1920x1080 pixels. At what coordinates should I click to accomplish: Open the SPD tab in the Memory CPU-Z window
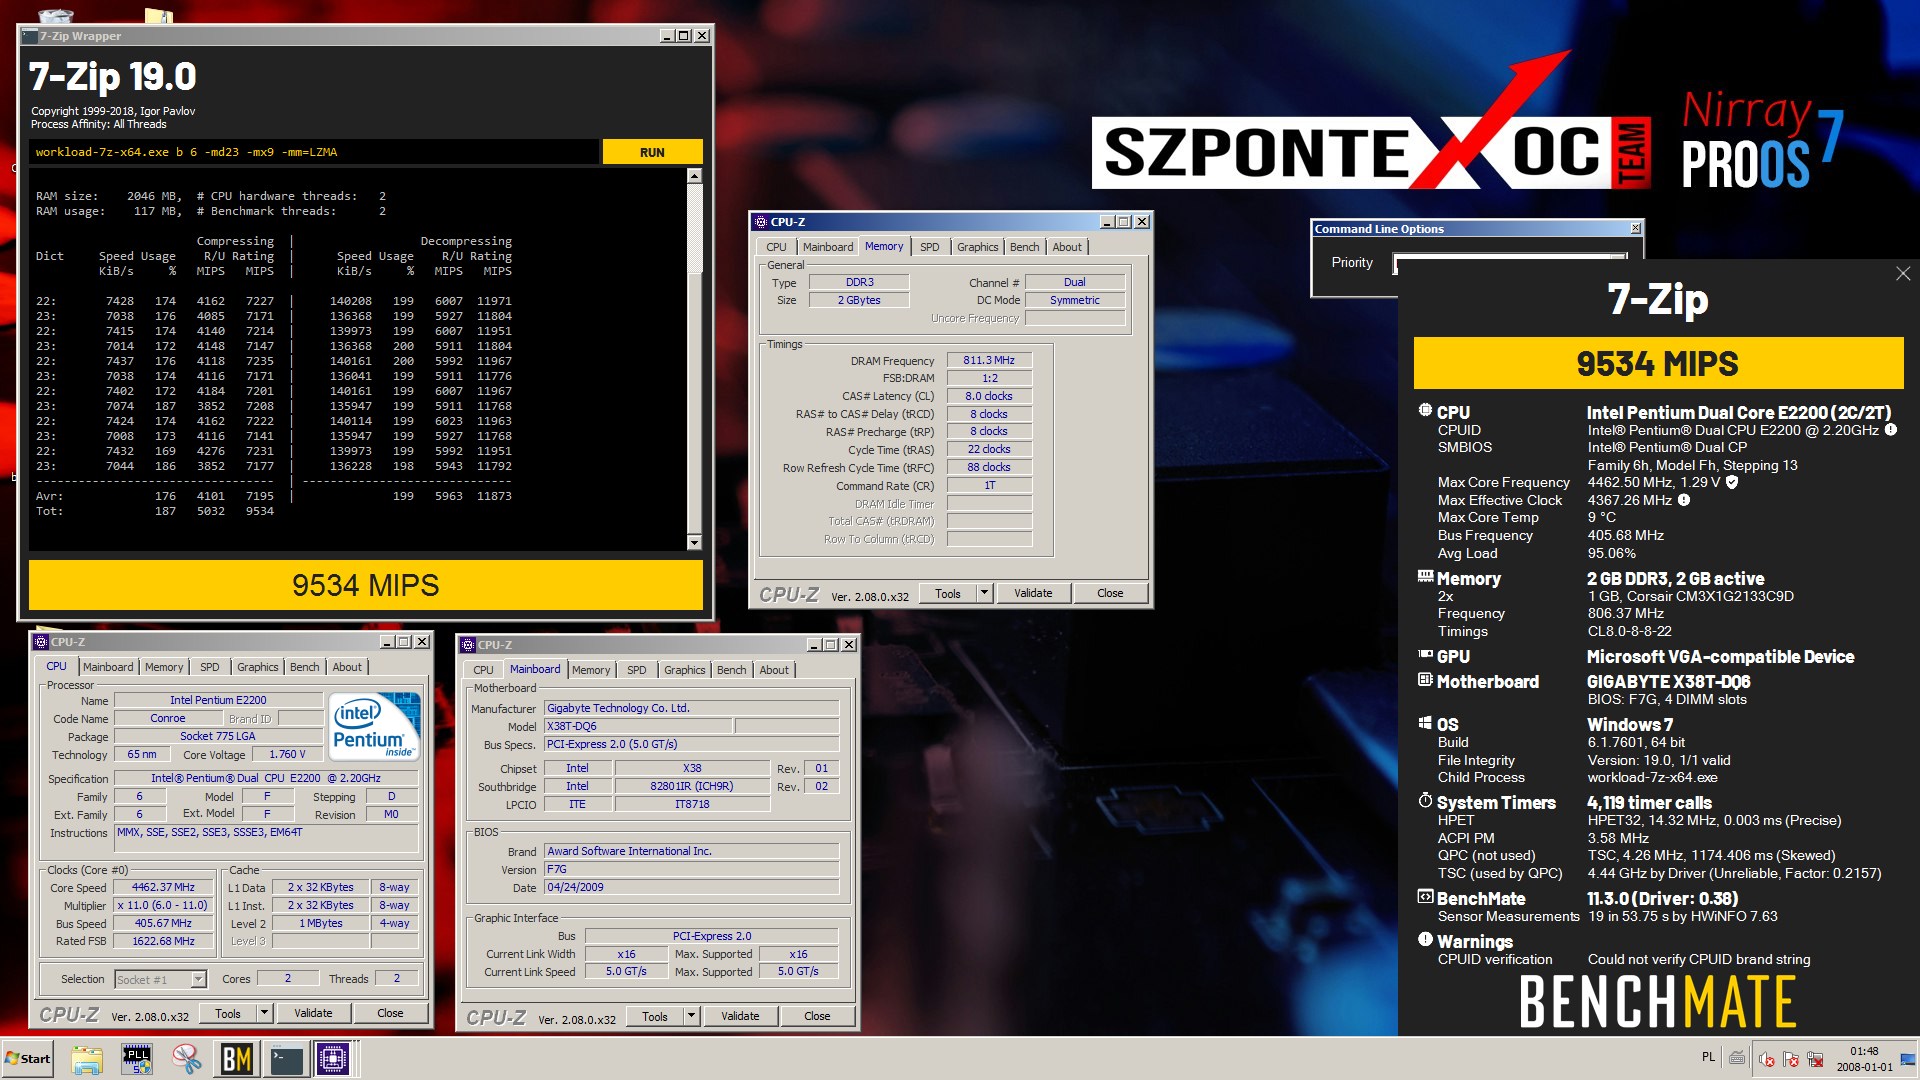tap(929, 247)
